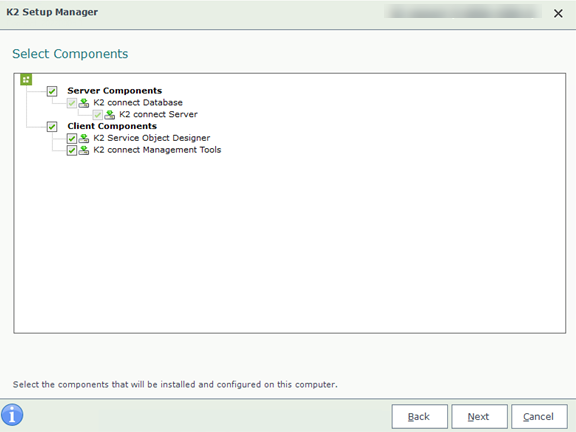Screen dimensions: 576x432
Task: Close the K2 Setup Manager window
Action: tap(558, 14)
